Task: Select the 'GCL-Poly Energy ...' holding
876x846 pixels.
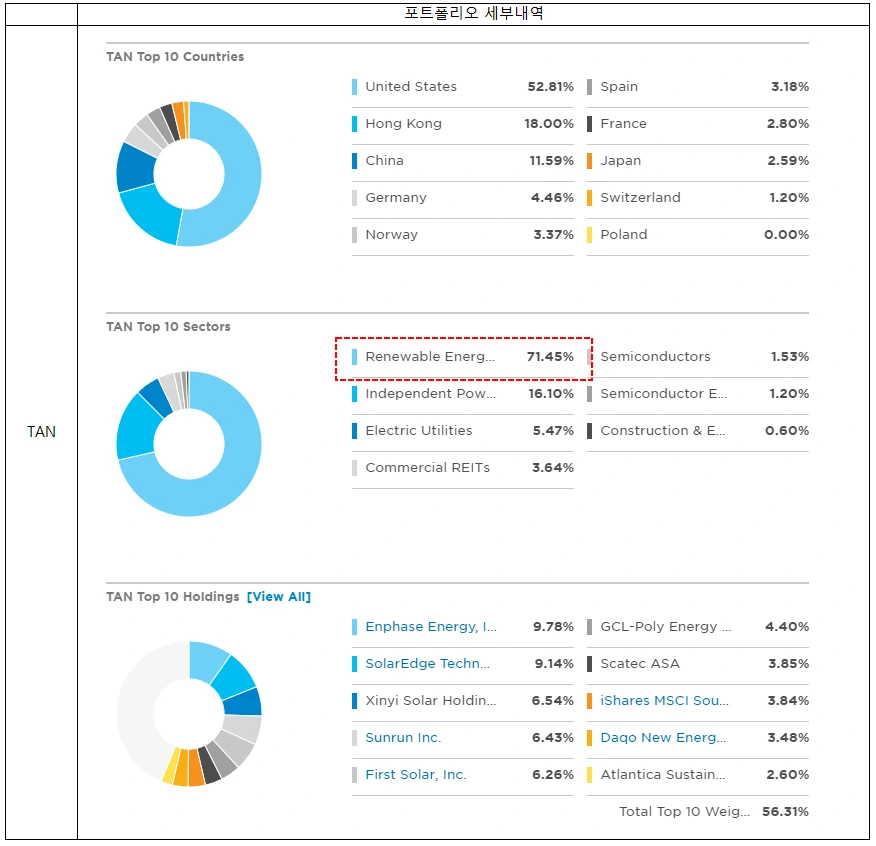Action: coord(665,627)
